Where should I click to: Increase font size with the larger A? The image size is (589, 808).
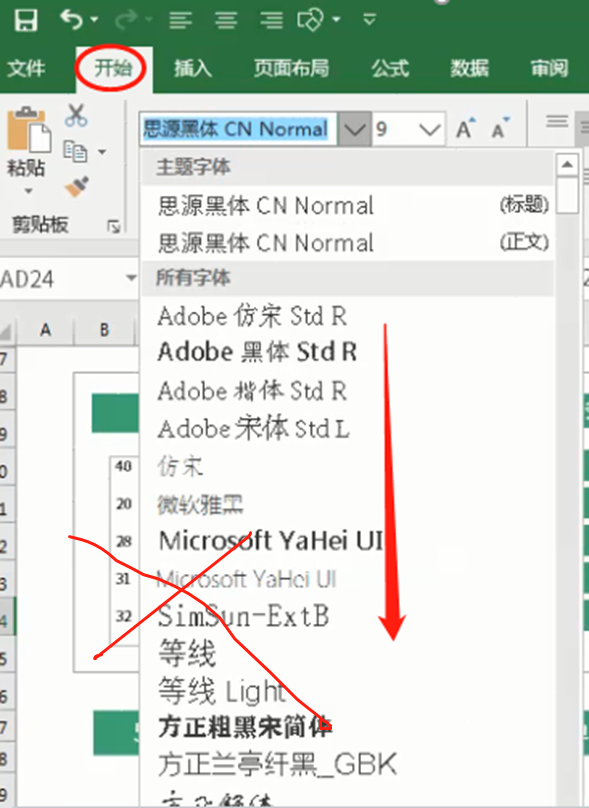465,128
